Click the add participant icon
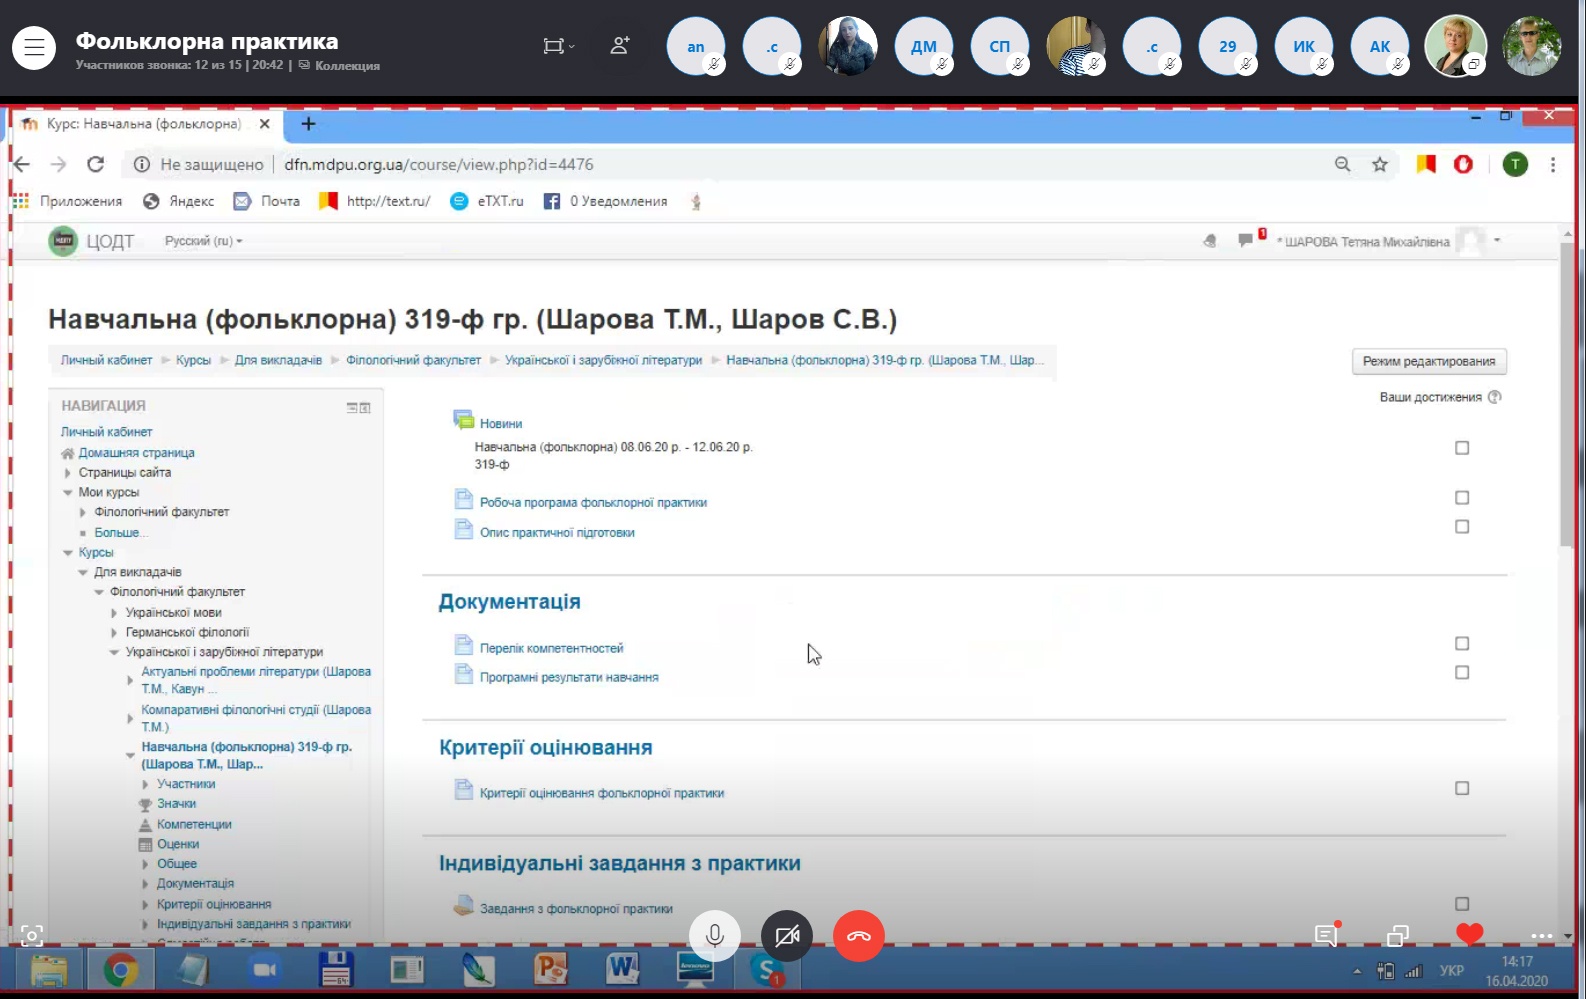 tap(620, 46)
